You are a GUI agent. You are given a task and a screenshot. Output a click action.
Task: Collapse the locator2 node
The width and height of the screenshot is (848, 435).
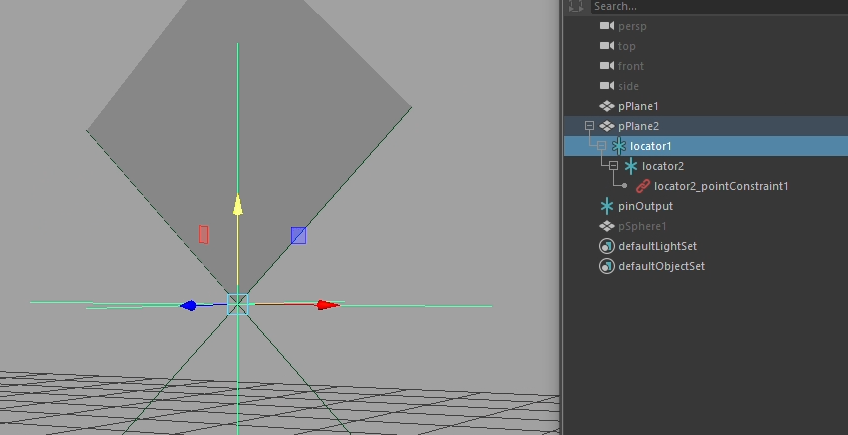pos(613,166)
